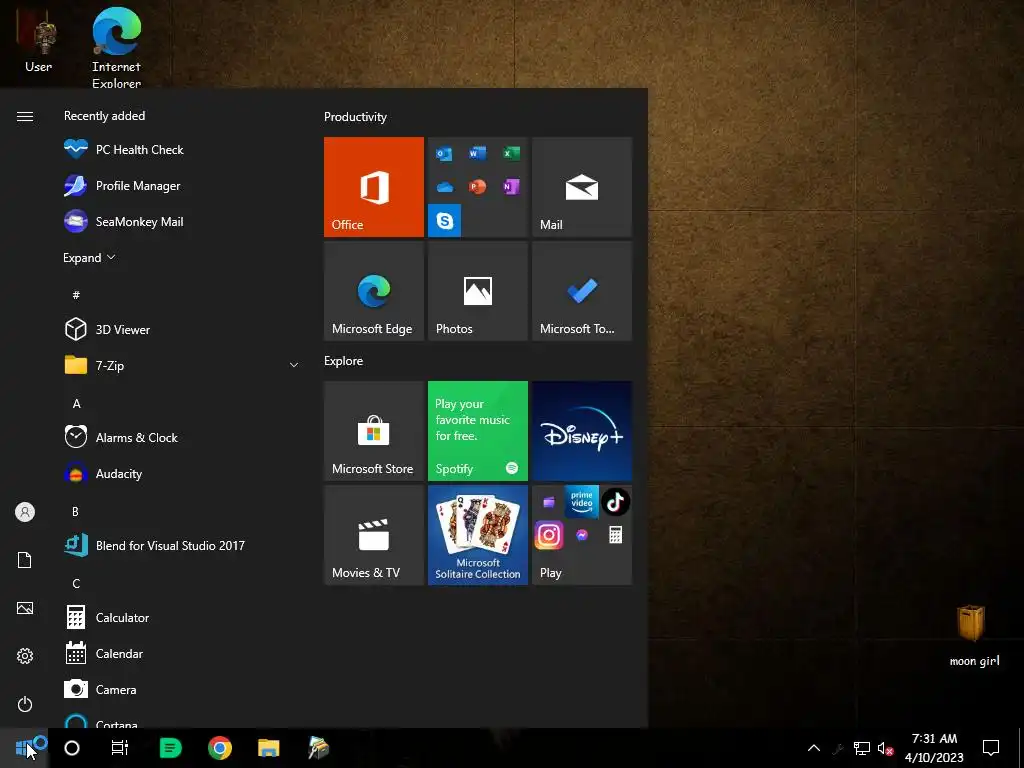Viewport: 1024px width, 768px height.
Task: Launch Audacity
Action: (x=181, y=473)
